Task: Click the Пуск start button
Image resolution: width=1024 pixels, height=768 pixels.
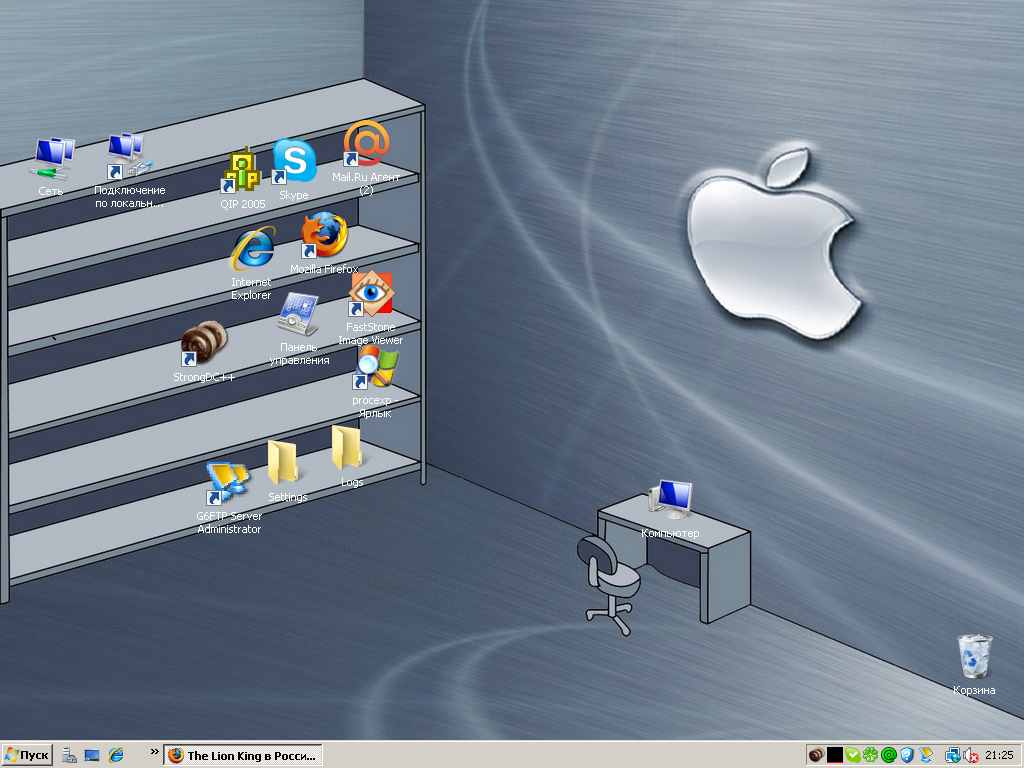Action: pos(27,756)
